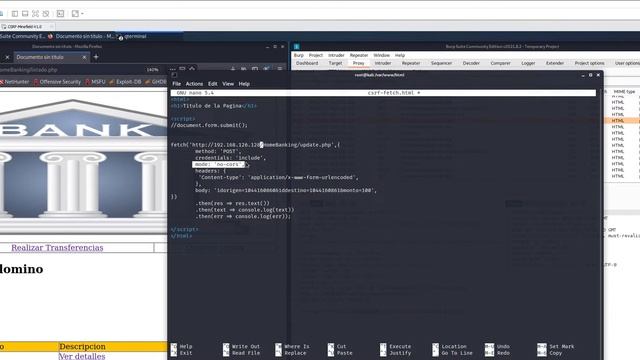Open the Help menu in Burp Suite
This screenshot has height=360, width=640.
coord(400,55)
